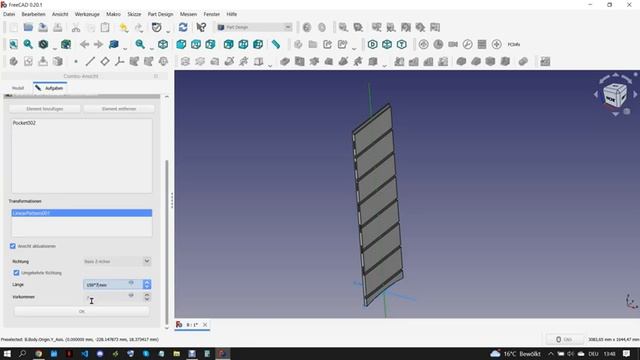Click the Local coordinate system icon

120,61
